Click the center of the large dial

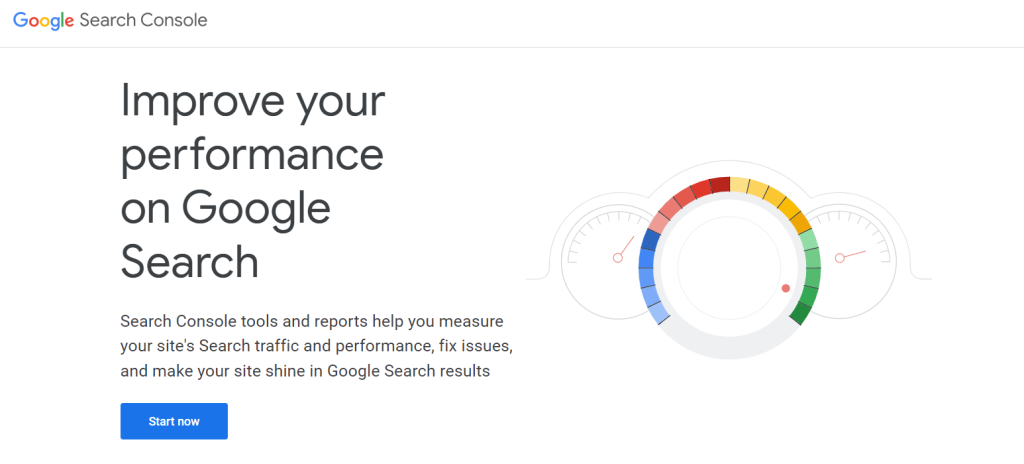point(729,267)
